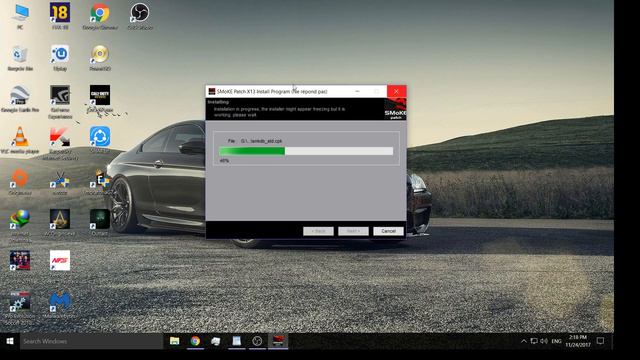Image resolution: width=640 pixels, height=360 pixels.
Task: Click the SMoKE patch logo in installer
Action: (x=395, y=109)
